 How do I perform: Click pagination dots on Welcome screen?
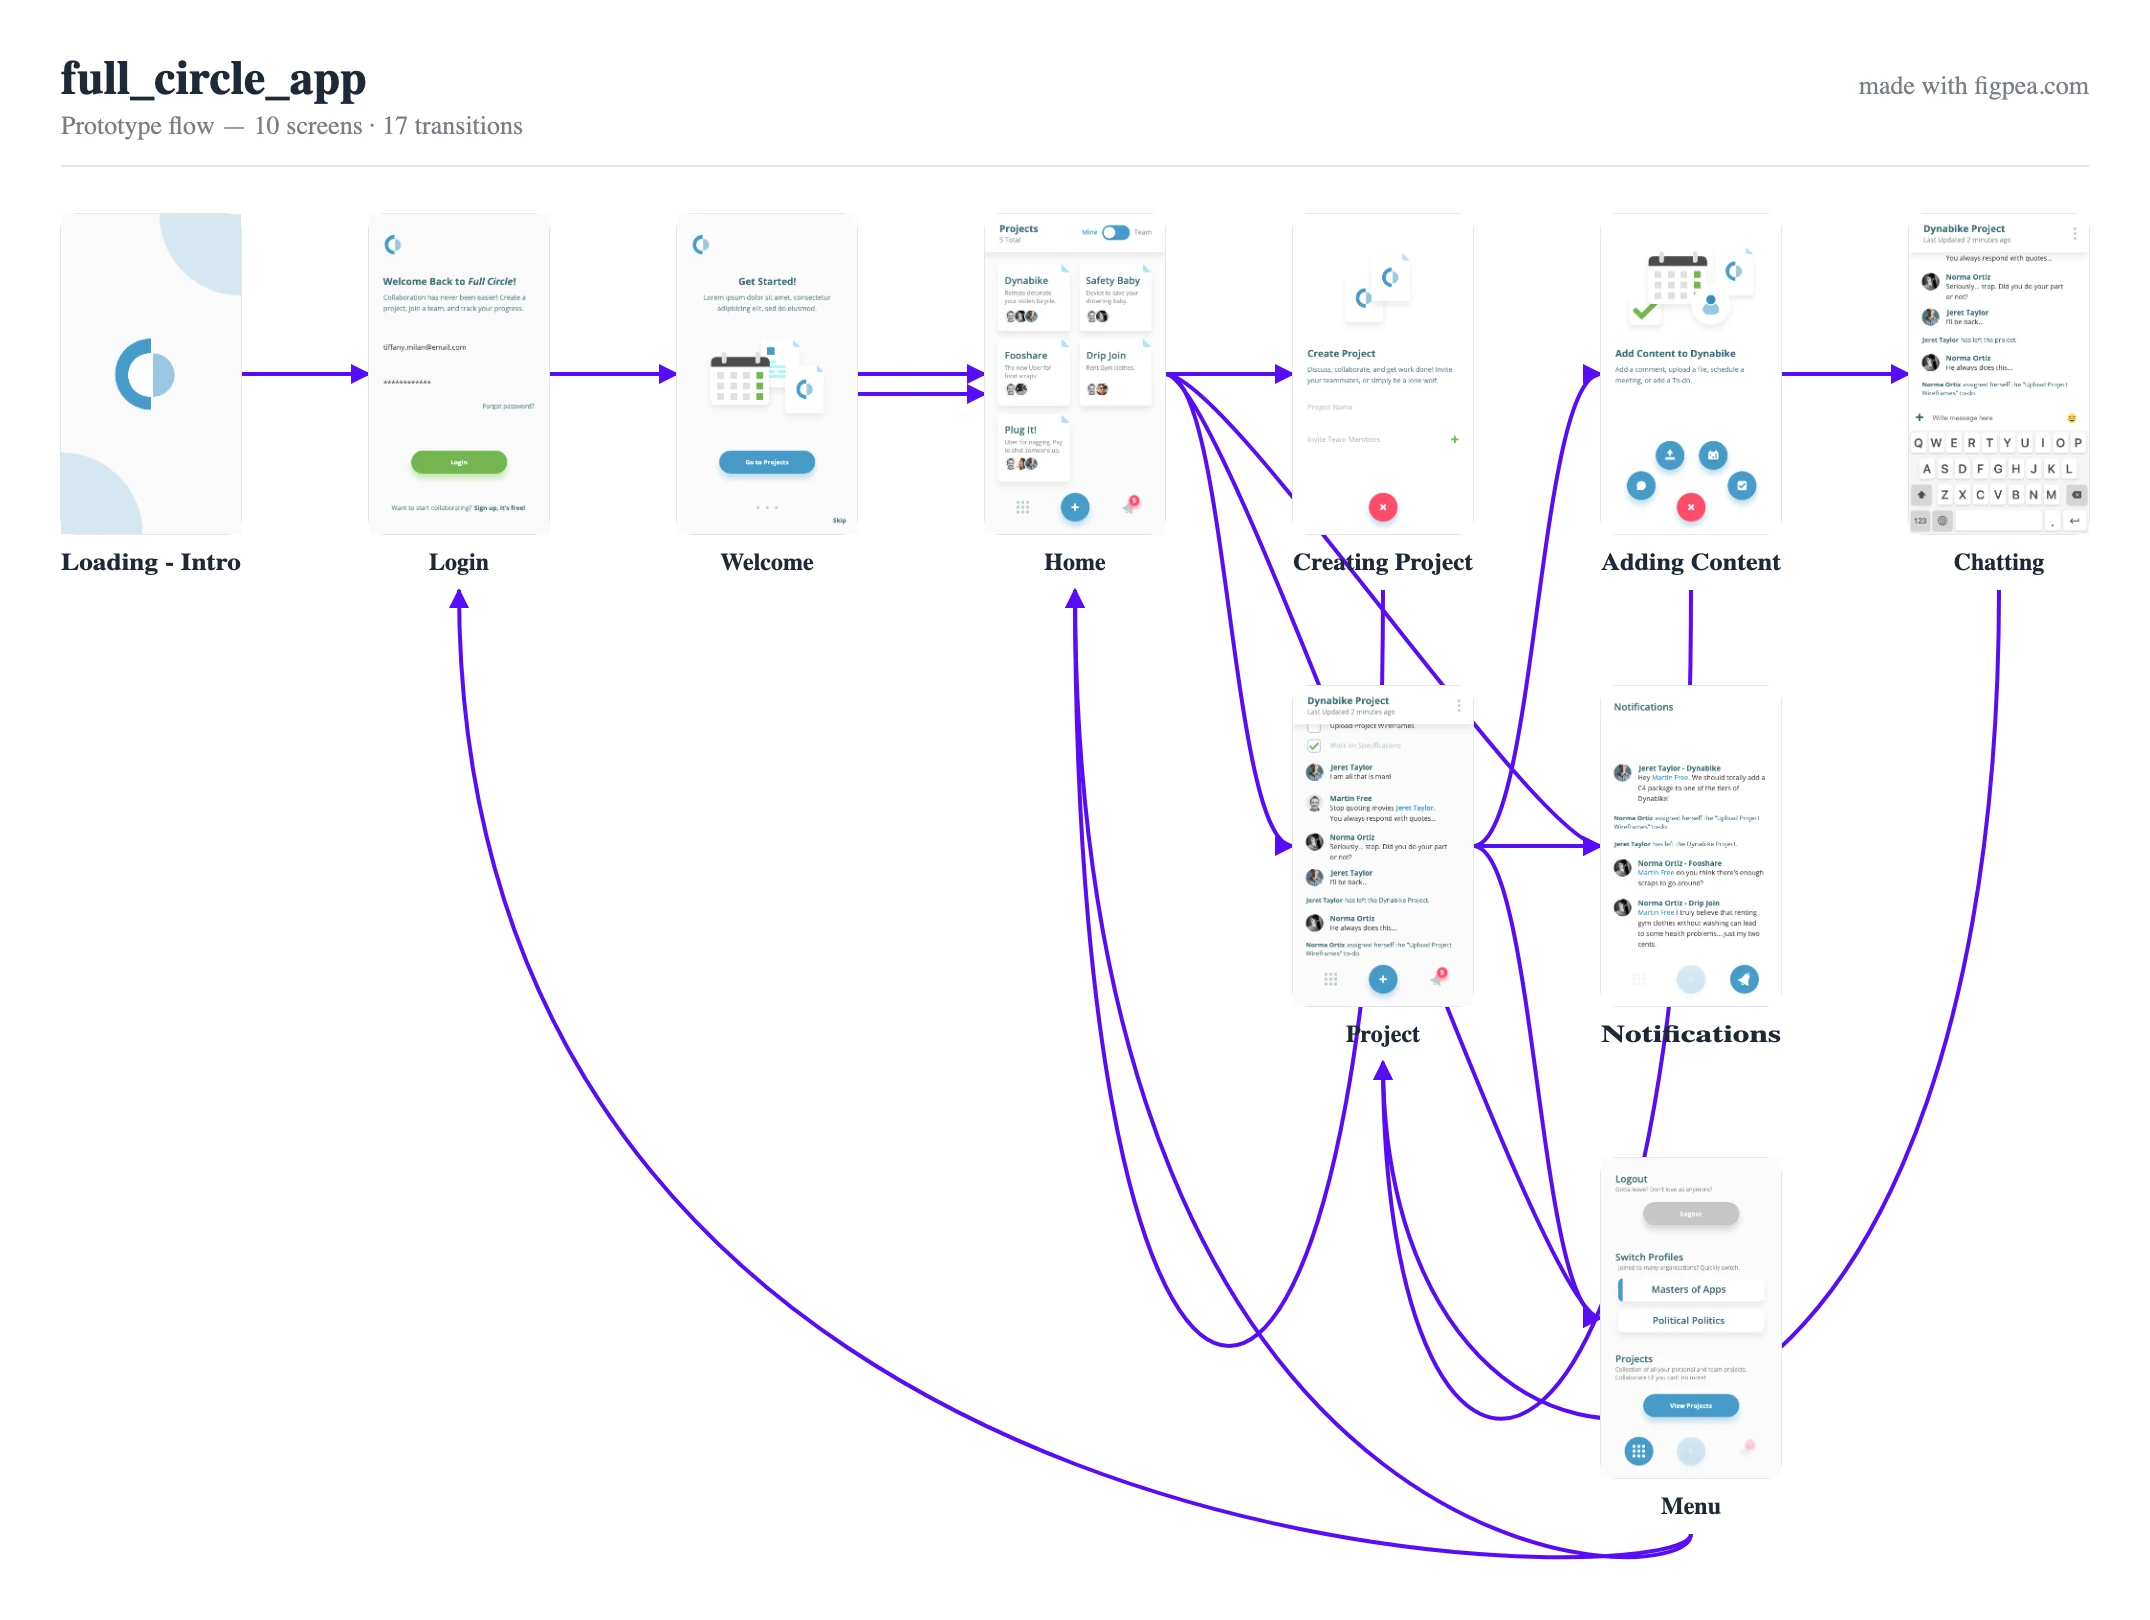click(767, 508)
